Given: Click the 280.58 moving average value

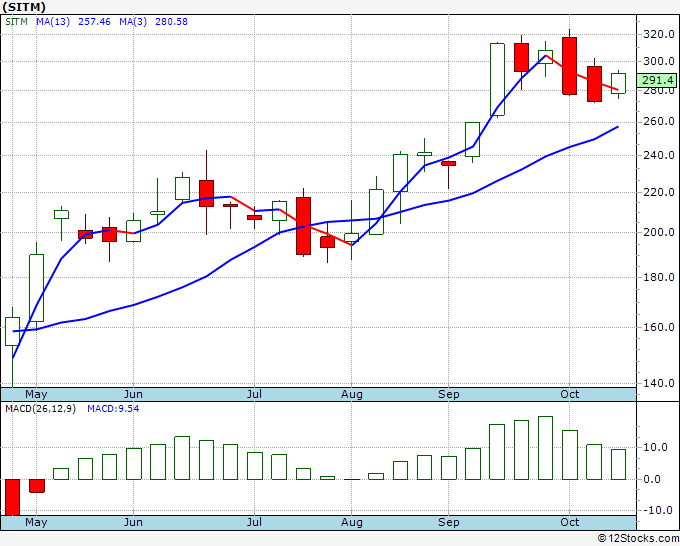Looking at the screenshot, I should tap(171, 22).
